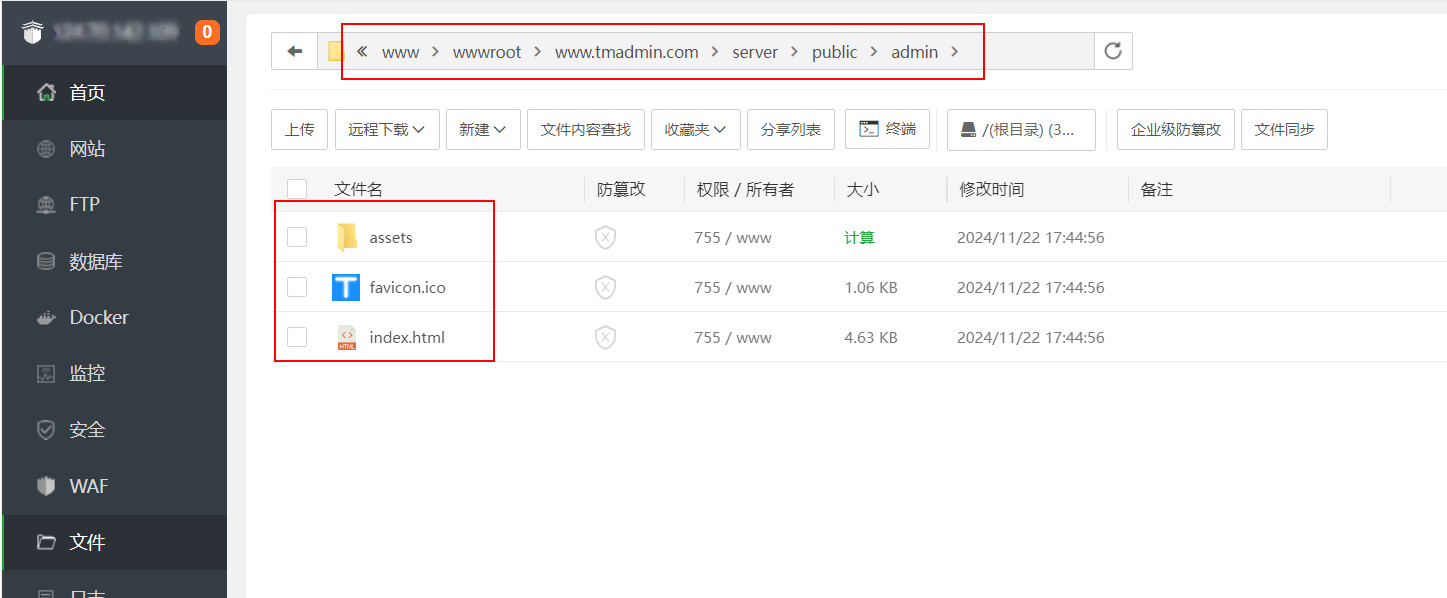Navigate to wwwroot in breadcrumb path
The height and width of the screenshot is (598, 1447).
coord(487,52)
